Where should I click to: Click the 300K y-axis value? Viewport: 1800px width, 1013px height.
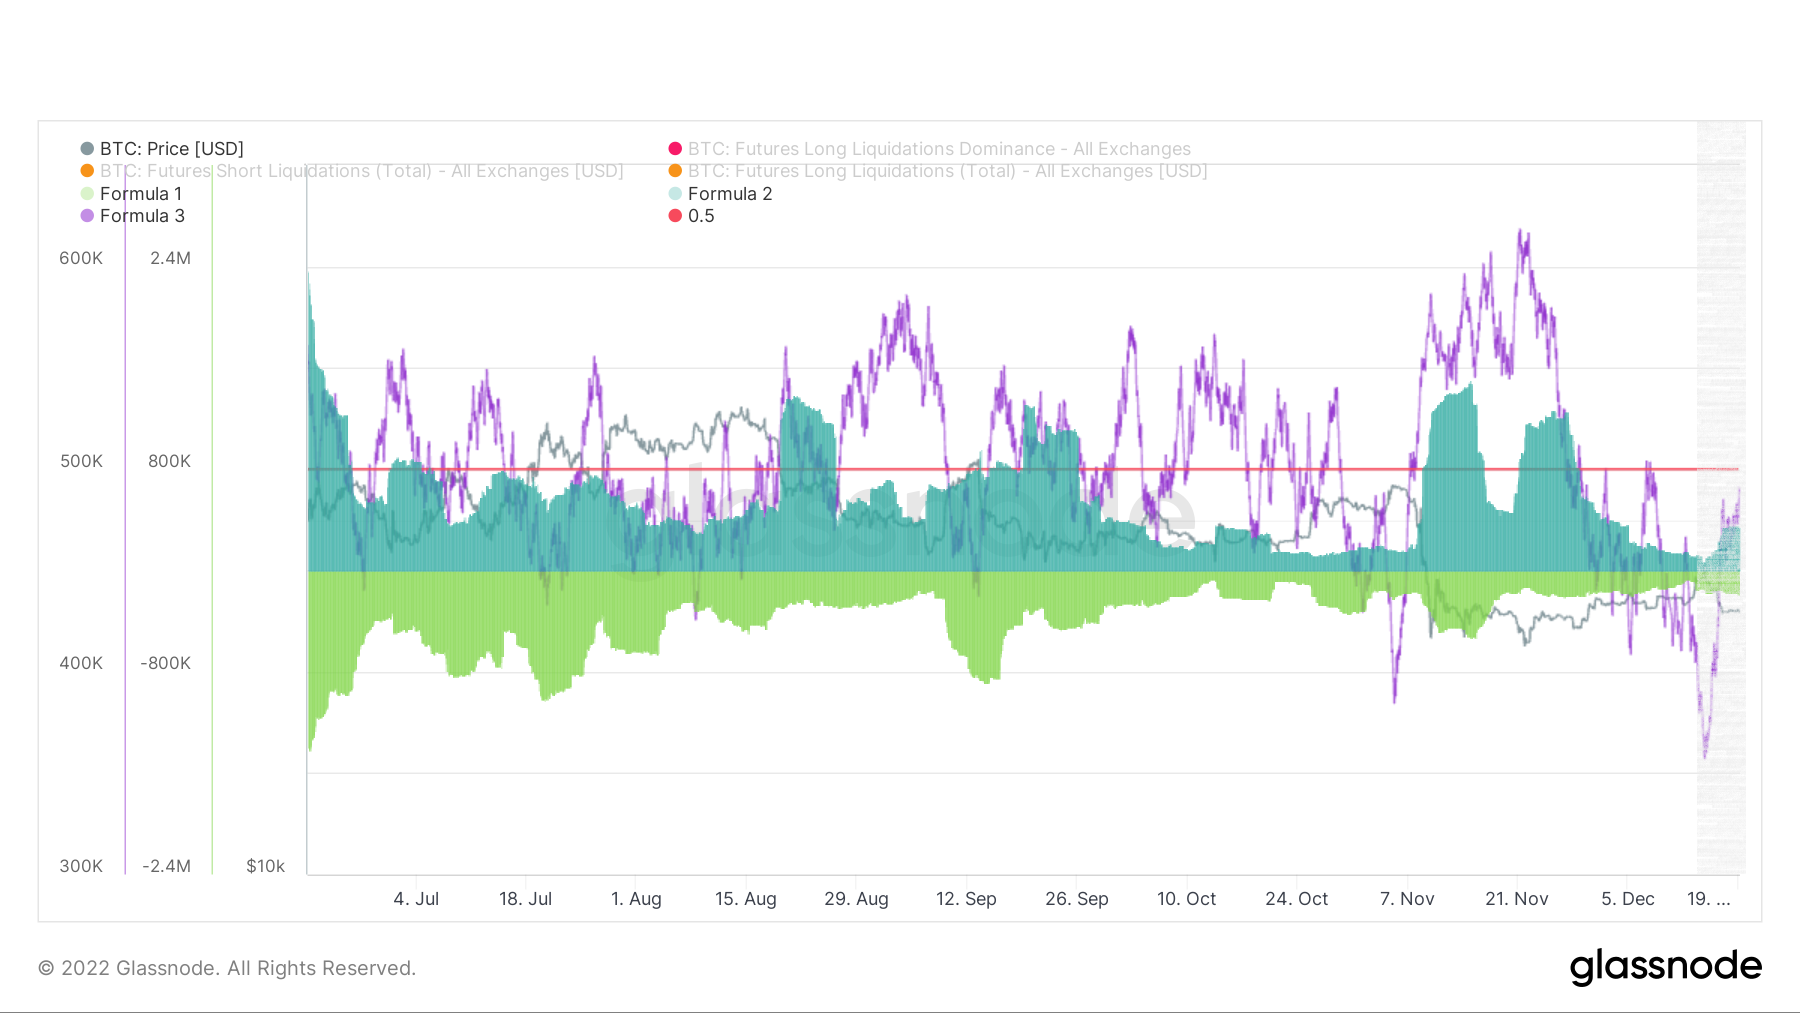point(81,866)
